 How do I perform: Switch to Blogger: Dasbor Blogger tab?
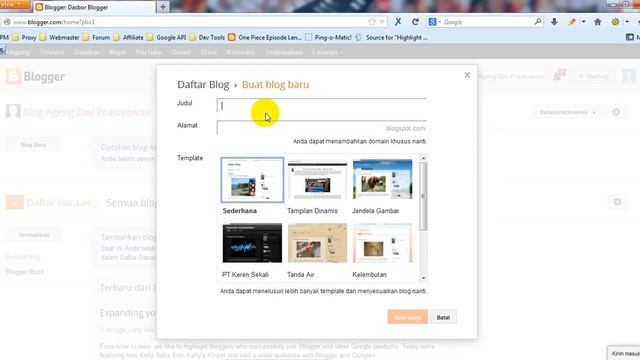94,7
